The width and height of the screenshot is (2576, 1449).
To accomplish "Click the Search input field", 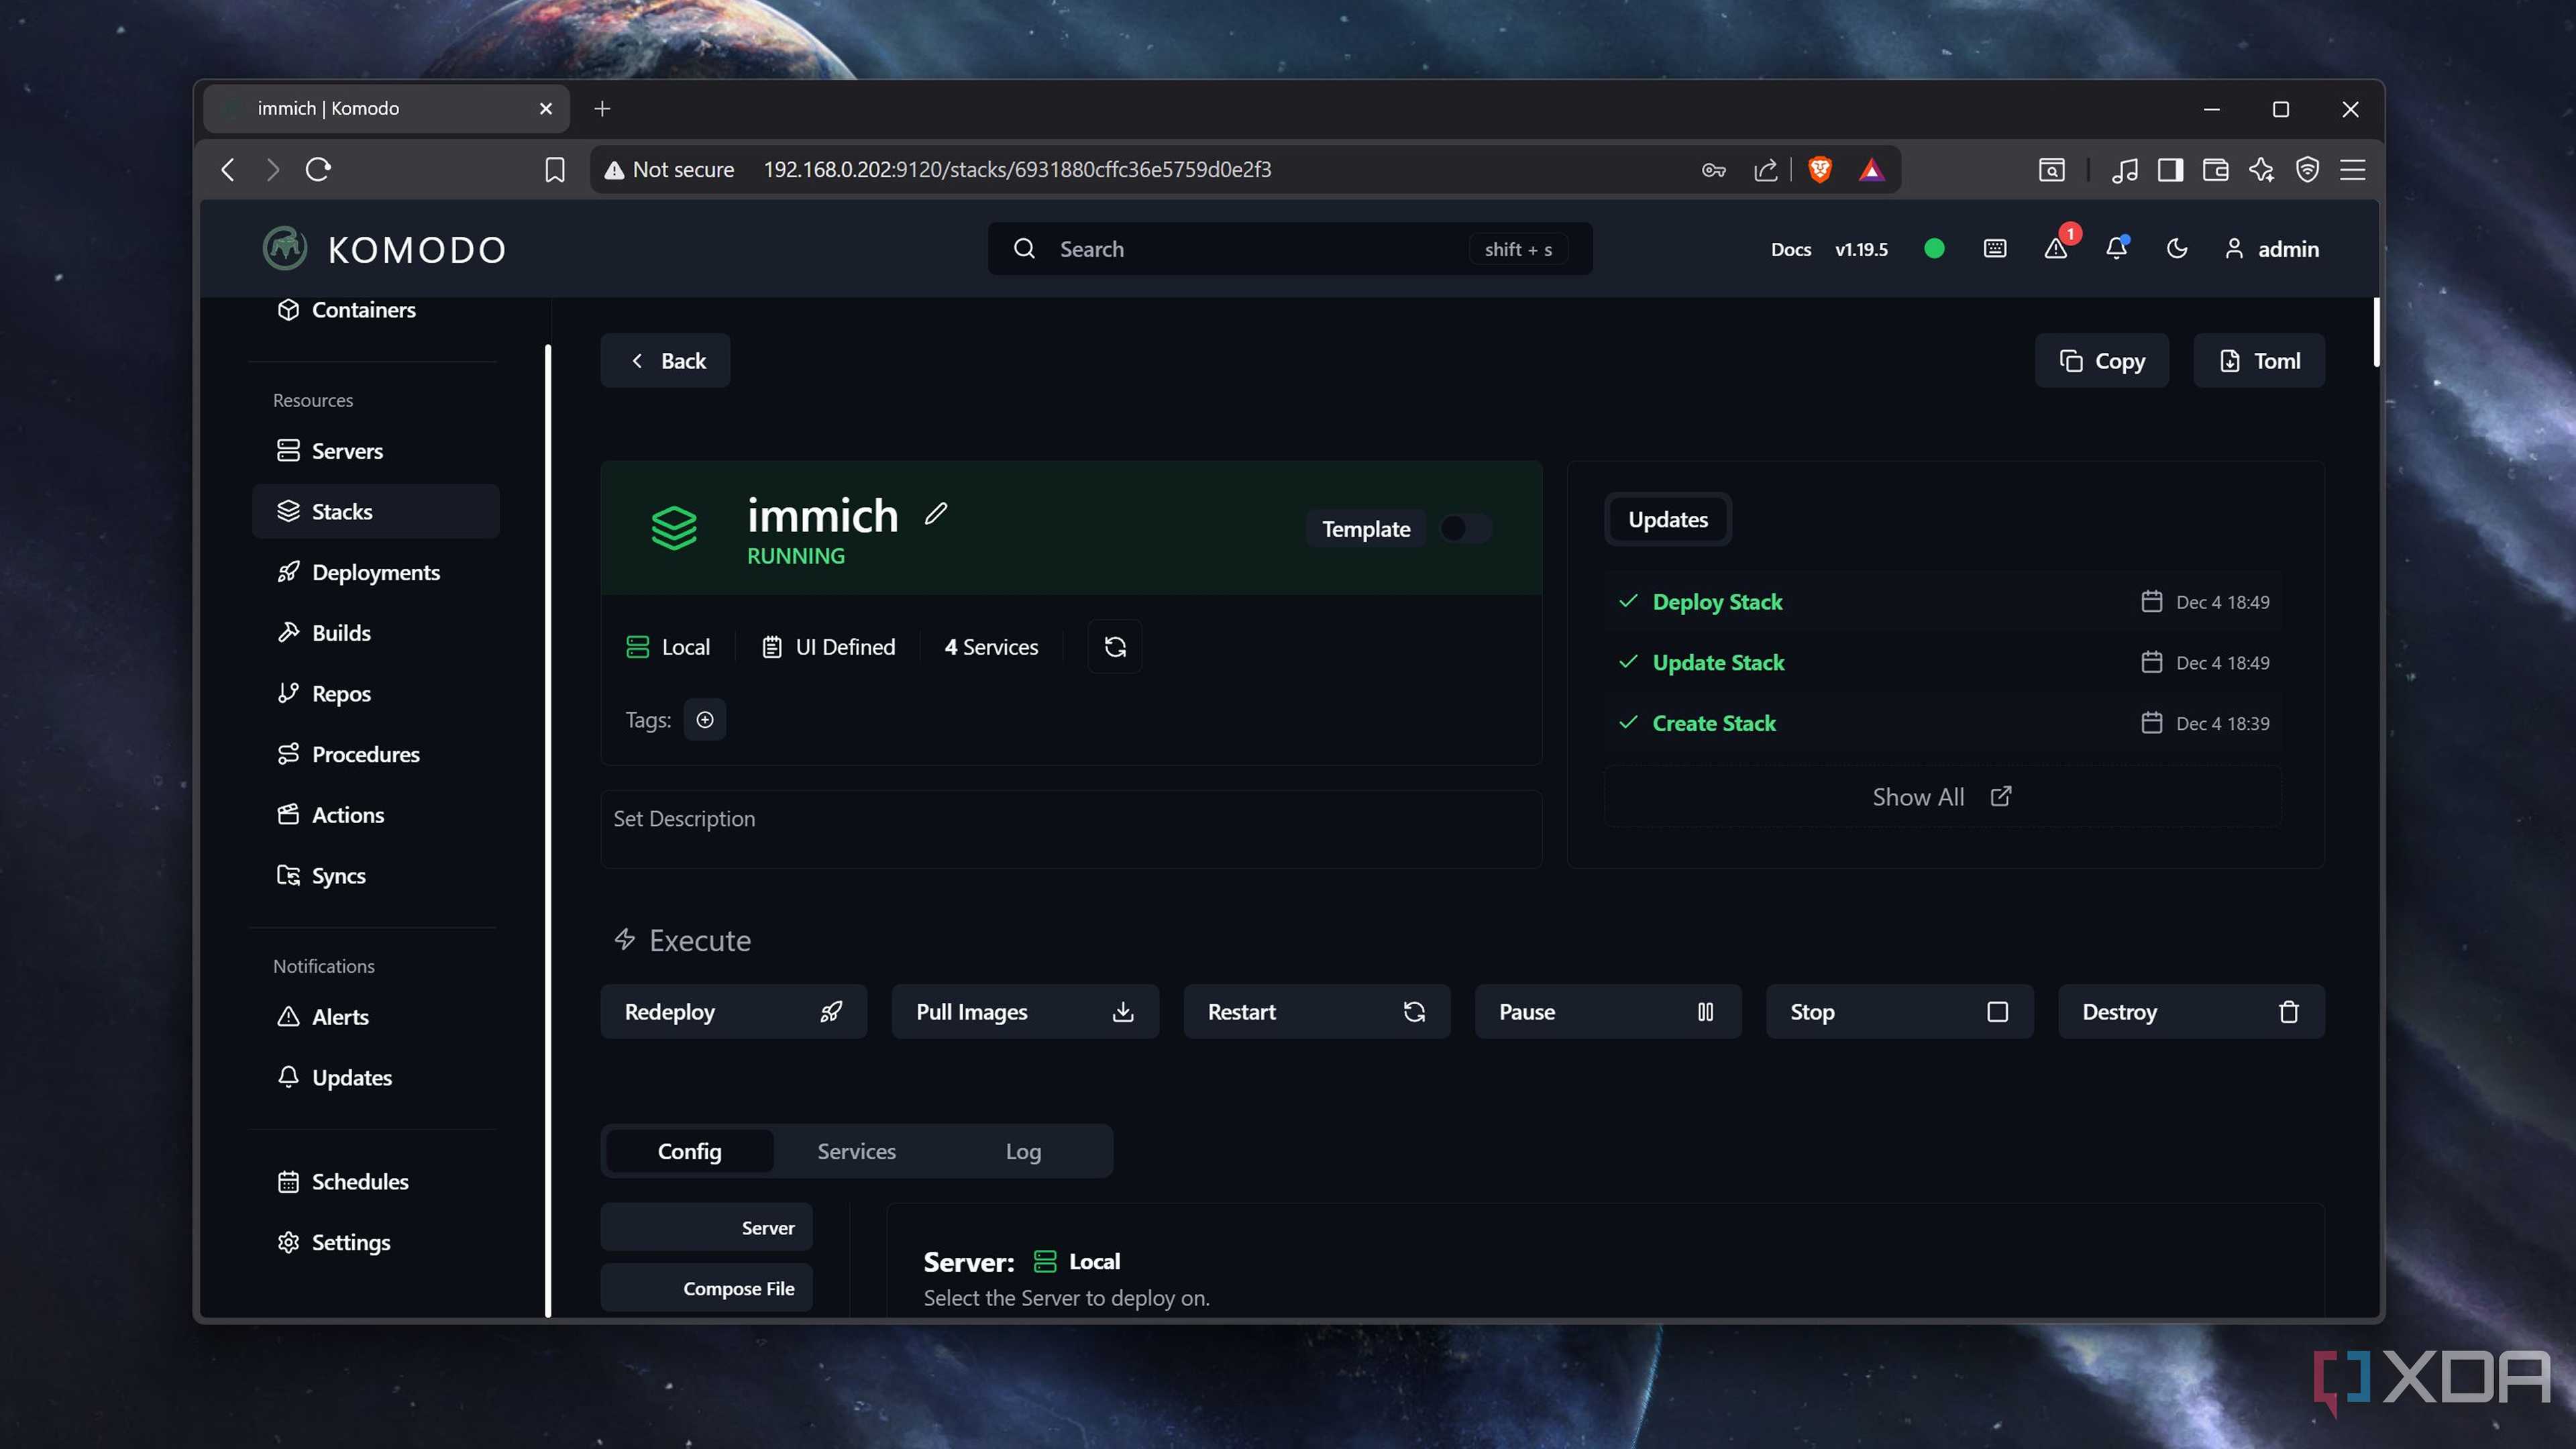I will coord(1290,249).
